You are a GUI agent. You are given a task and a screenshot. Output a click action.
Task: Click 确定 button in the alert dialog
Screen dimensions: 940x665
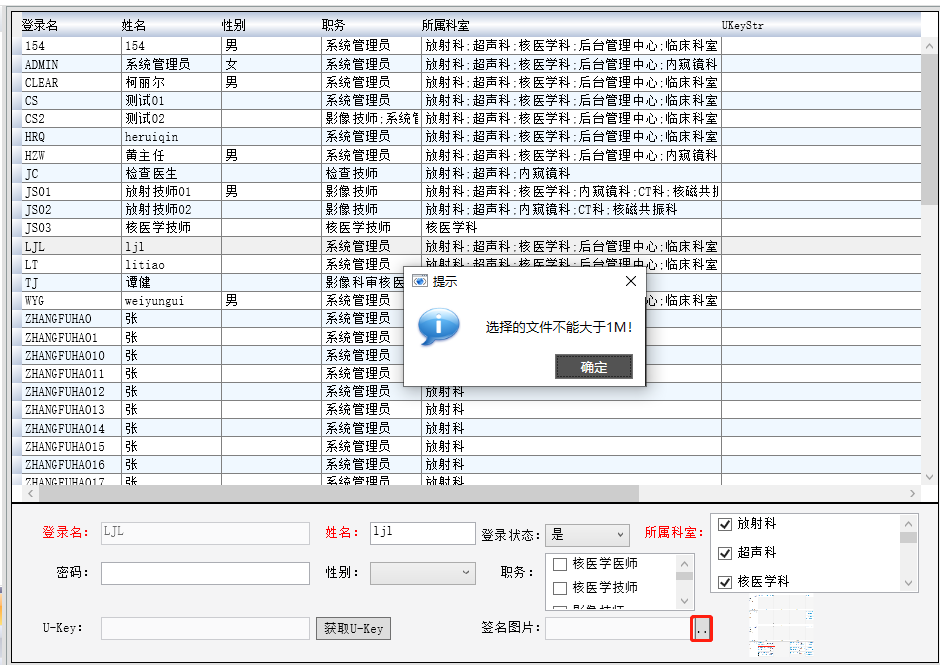pos(593,367)
